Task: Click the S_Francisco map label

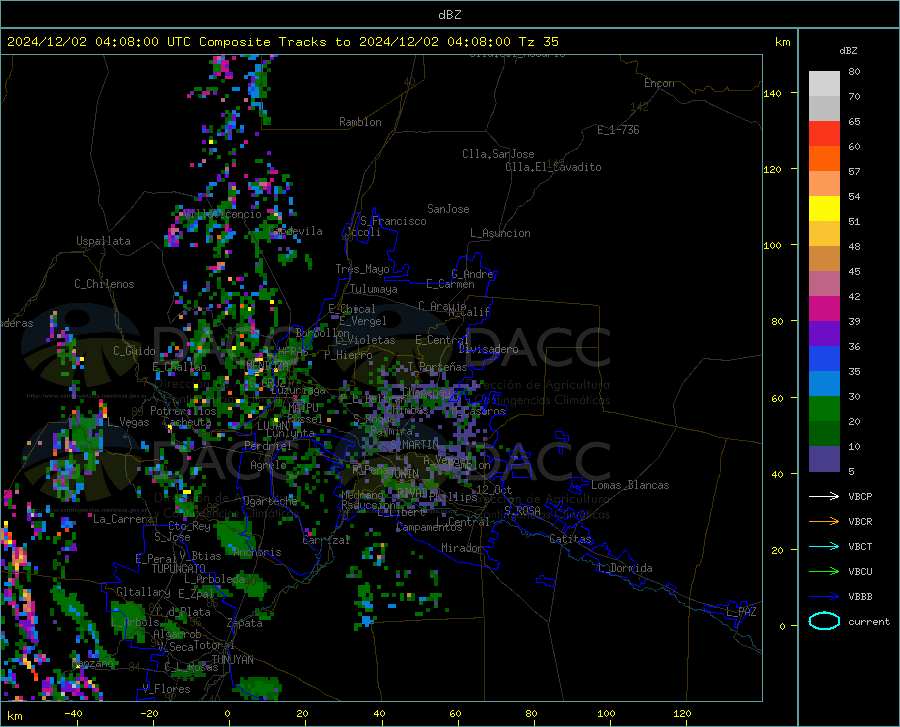Action: click(393, 221)
